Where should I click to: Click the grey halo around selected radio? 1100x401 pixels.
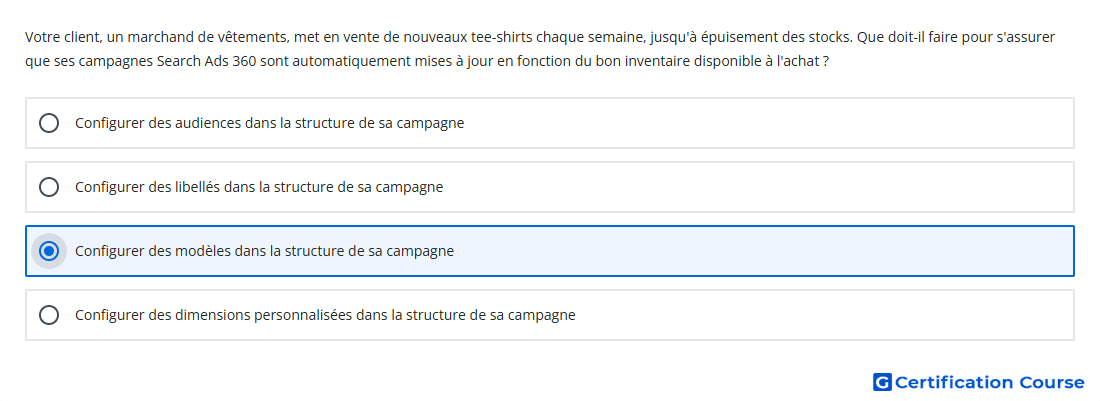pos(48,251)
